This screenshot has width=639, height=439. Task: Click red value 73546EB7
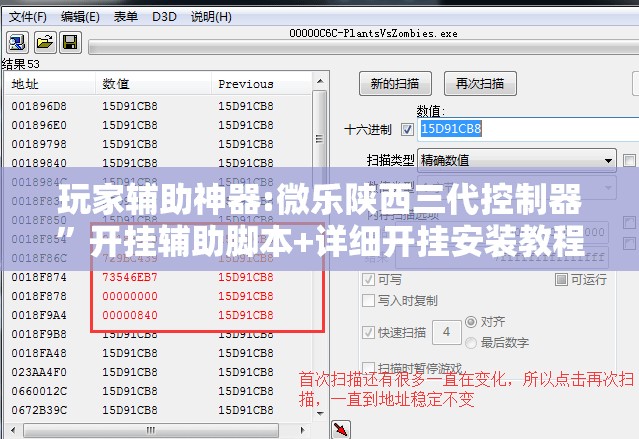tap(130, 277)
